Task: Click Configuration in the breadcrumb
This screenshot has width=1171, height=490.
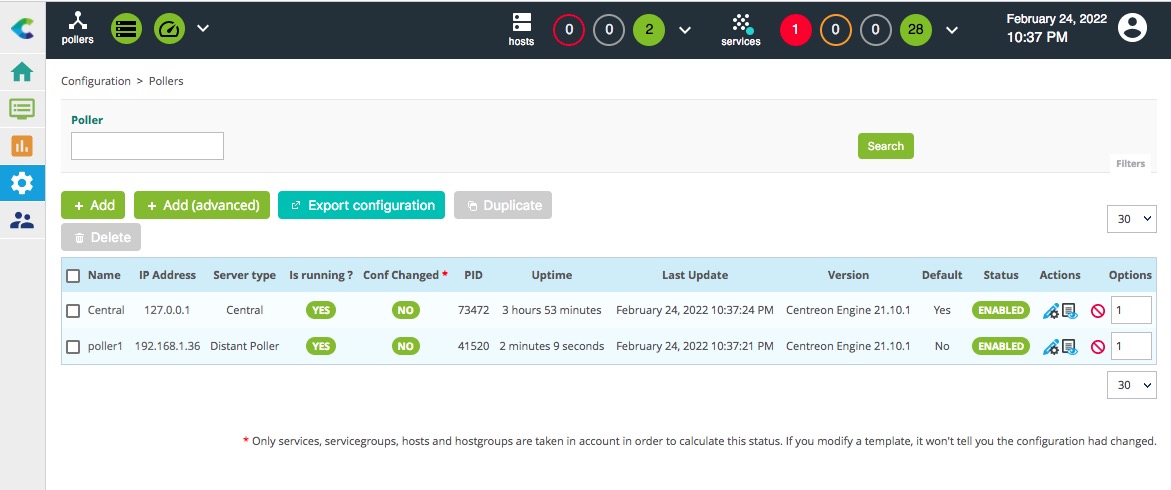Action: click(x=96, y=81)
